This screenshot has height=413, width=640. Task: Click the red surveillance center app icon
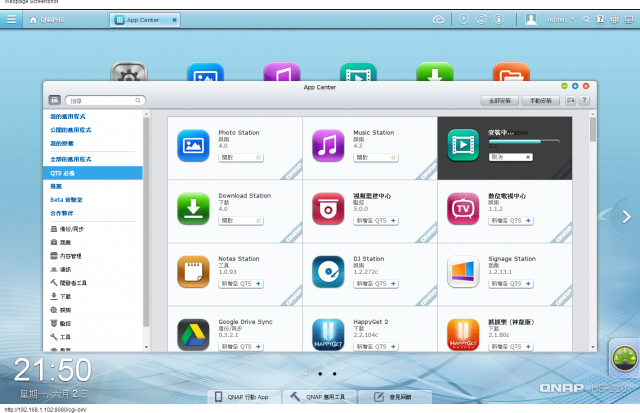click(x=328, y=209)
